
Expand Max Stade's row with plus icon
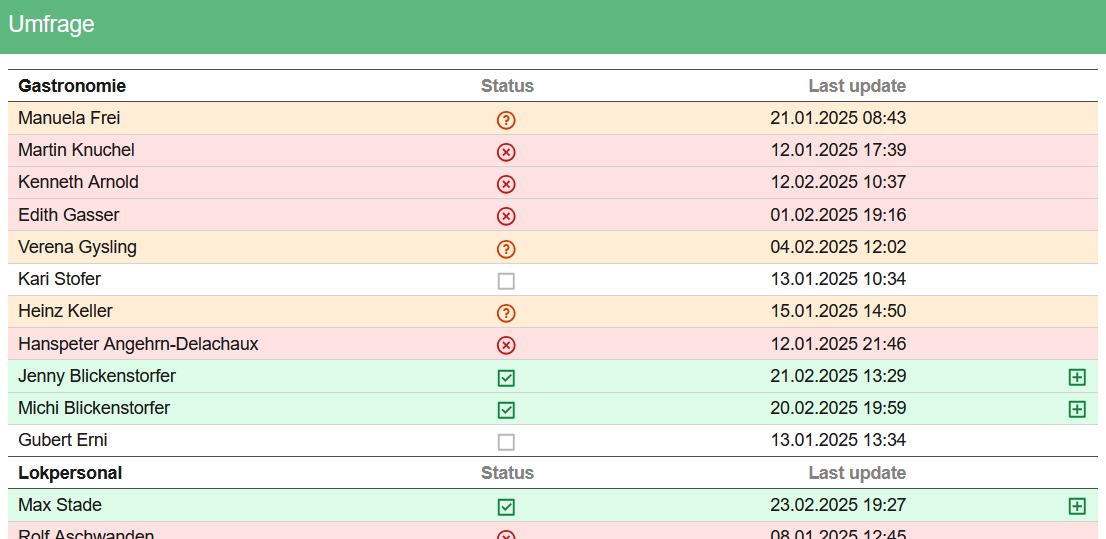[x=1077, y=506]
